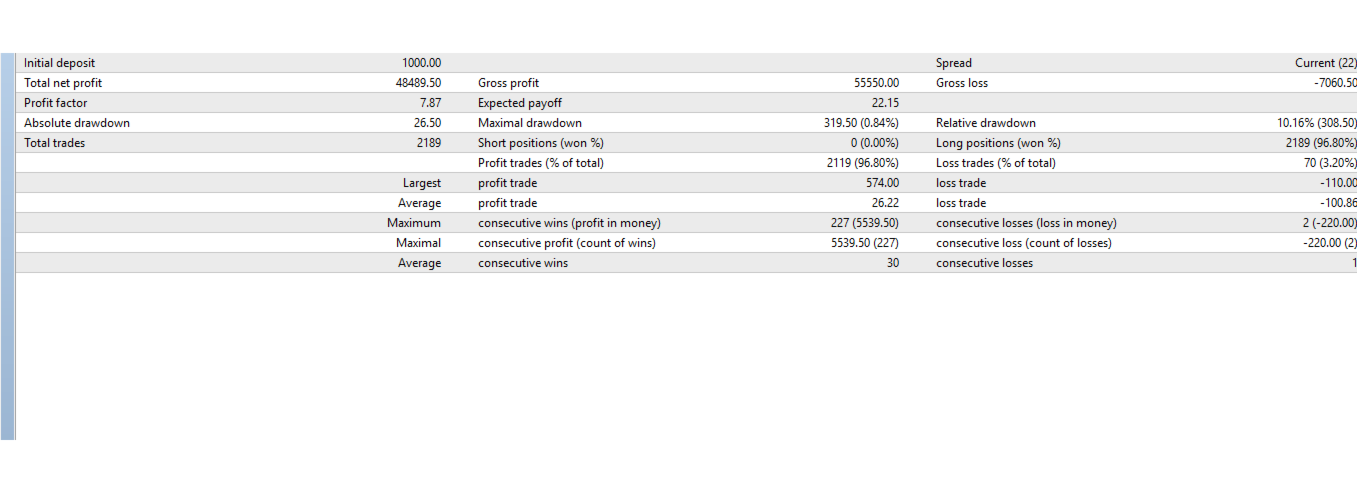Select the Total trades value 2189
The image size is (1357, 493).
[x=428, y=143]
